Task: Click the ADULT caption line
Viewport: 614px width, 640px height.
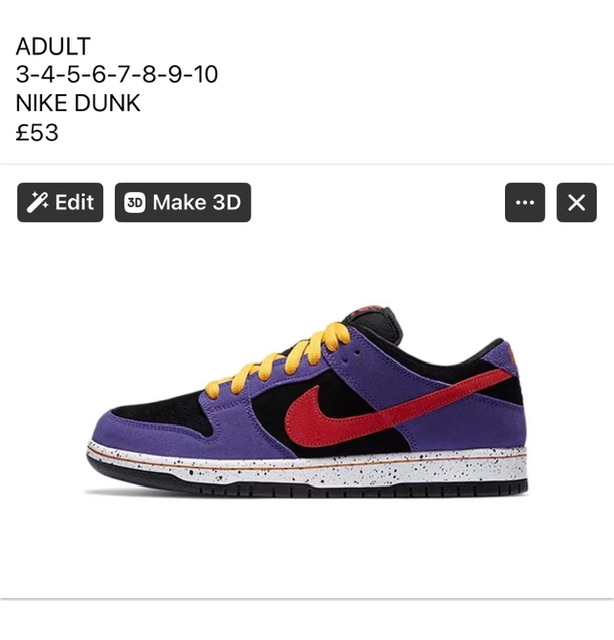Action: pyautogui.click(x=53, y=46)
